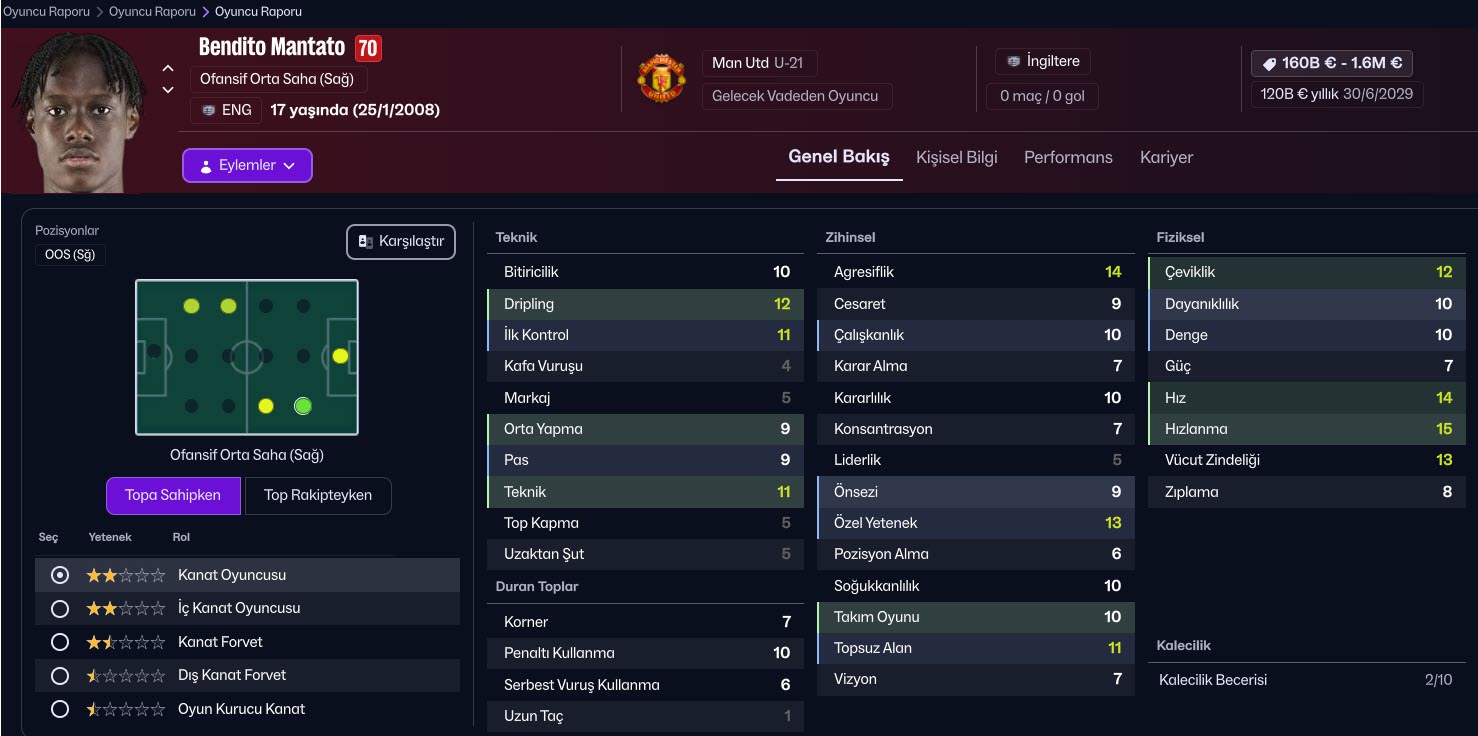Click the flag icon beside ENG
Image resolution: width=1478 pixels, height=736 pixels.
tap(208, 110)
